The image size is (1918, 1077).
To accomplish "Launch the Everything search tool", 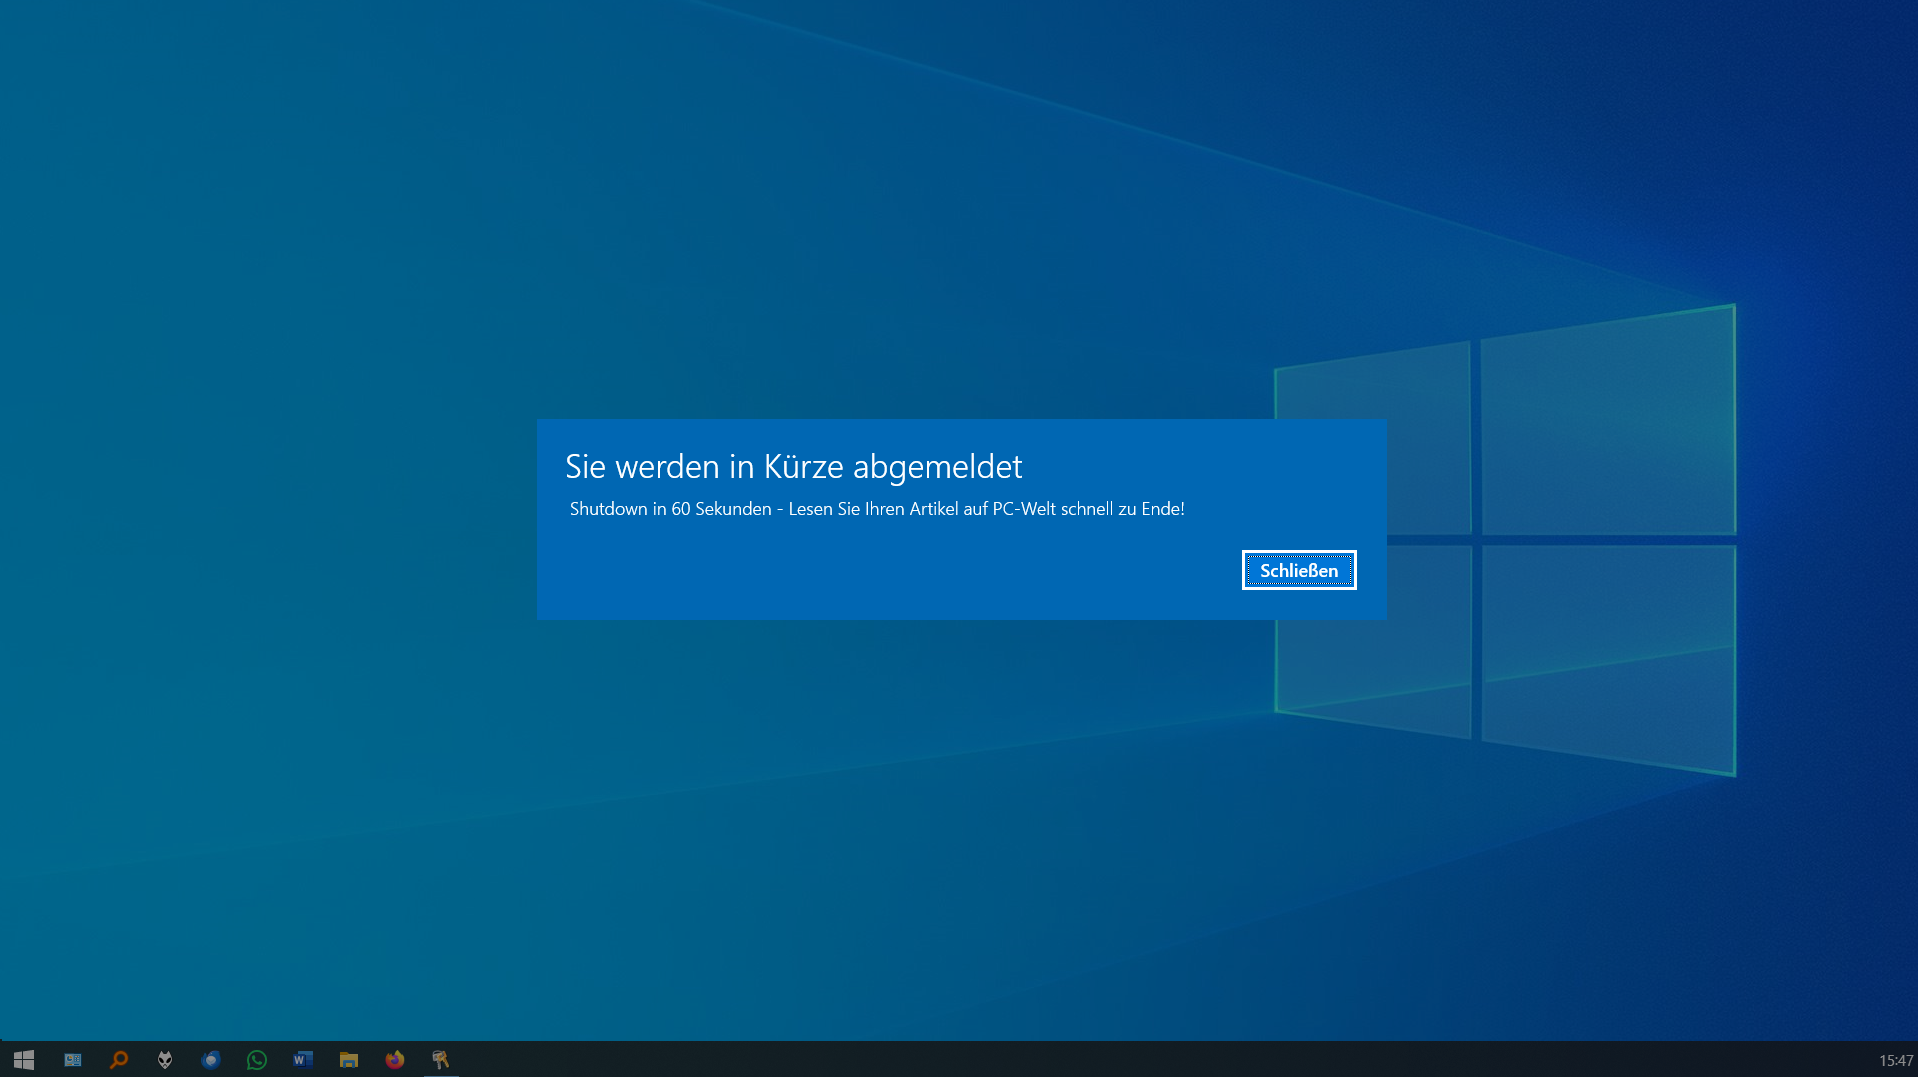I will [x=118, y=1060].
